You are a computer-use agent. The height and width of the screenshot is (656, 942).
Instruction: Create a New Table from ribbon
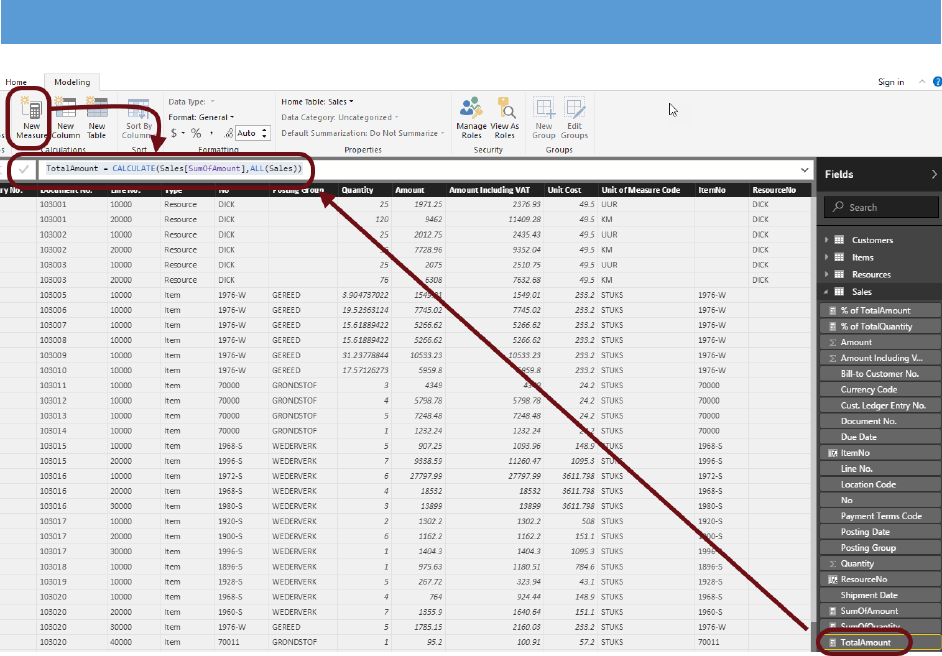tap(97, 110)
